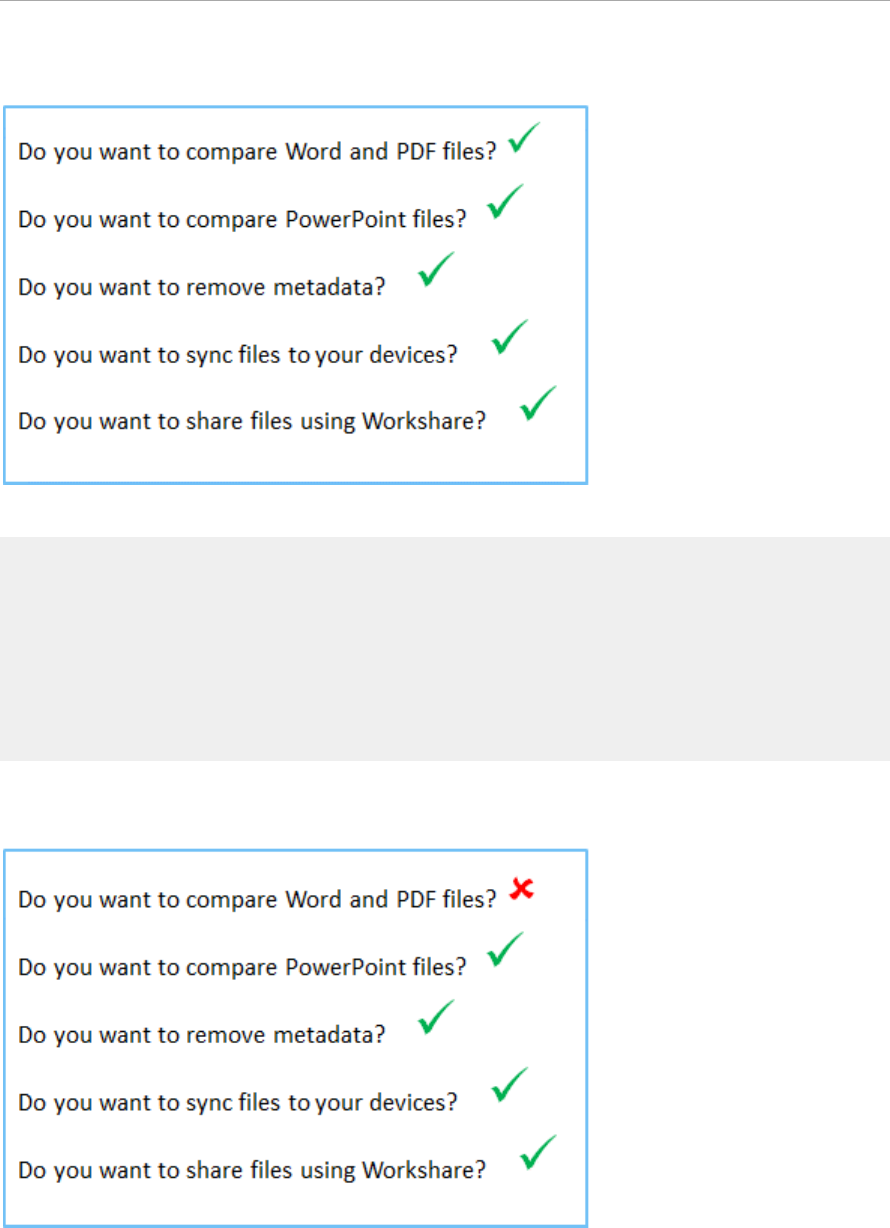
Task: Click green checkmark beside sync files in top box
Action: coord(510,337)
